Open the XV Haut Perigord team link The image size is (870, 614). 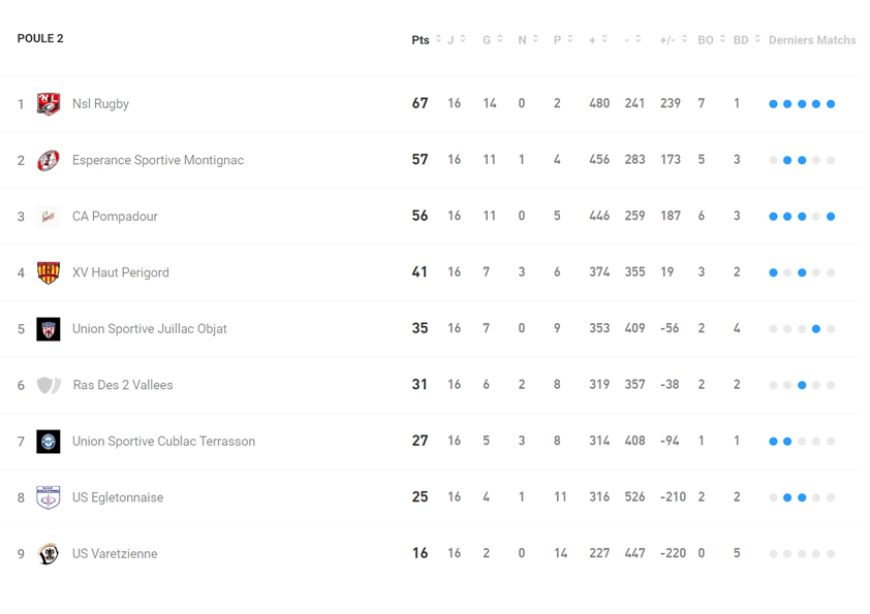[x=120, y=273]
